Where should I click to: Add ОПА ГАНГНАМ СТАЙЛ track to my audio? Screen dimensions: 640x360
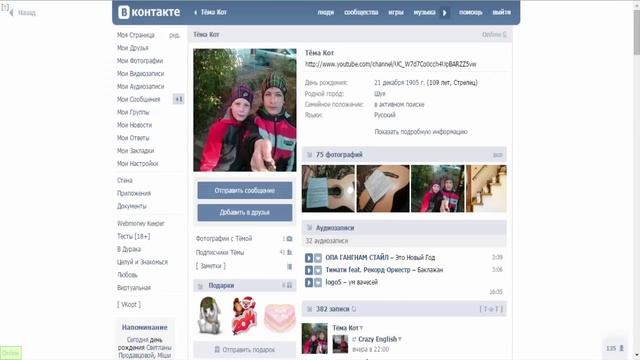tap(318, 258)
